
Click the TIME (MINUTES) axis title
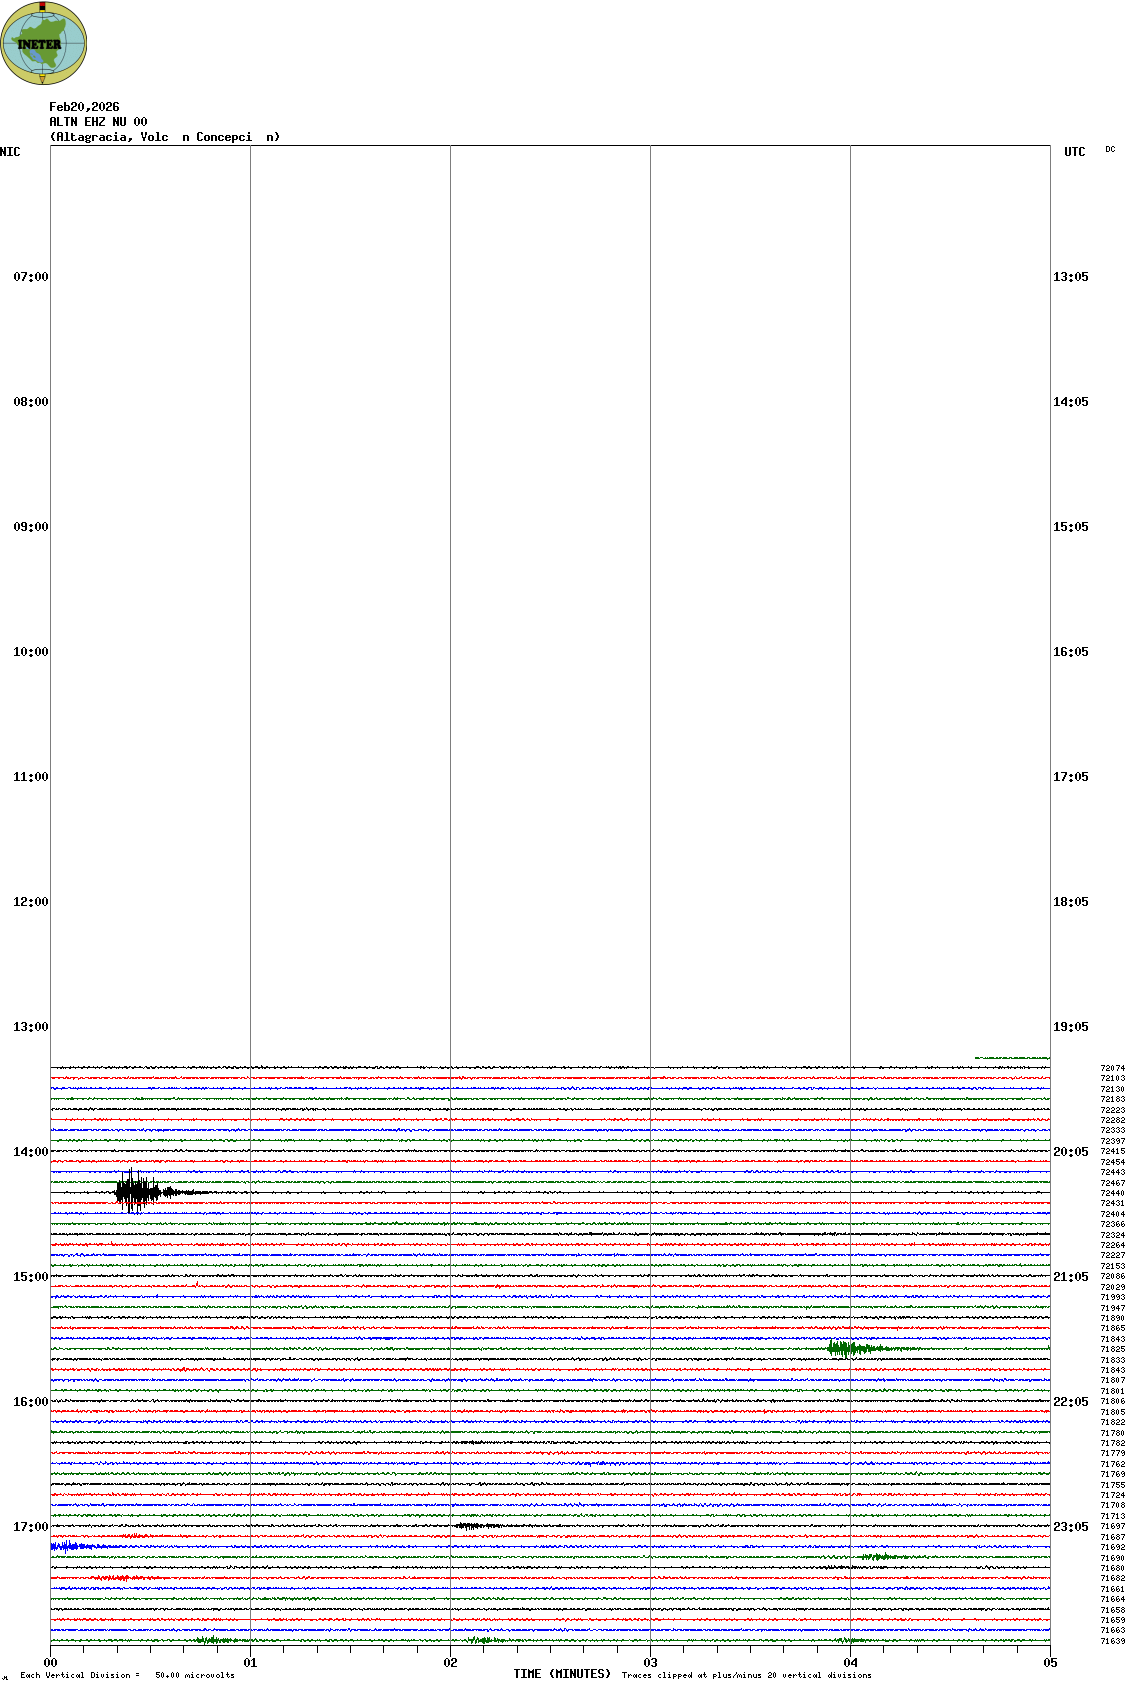click(x=562, y=1674)
